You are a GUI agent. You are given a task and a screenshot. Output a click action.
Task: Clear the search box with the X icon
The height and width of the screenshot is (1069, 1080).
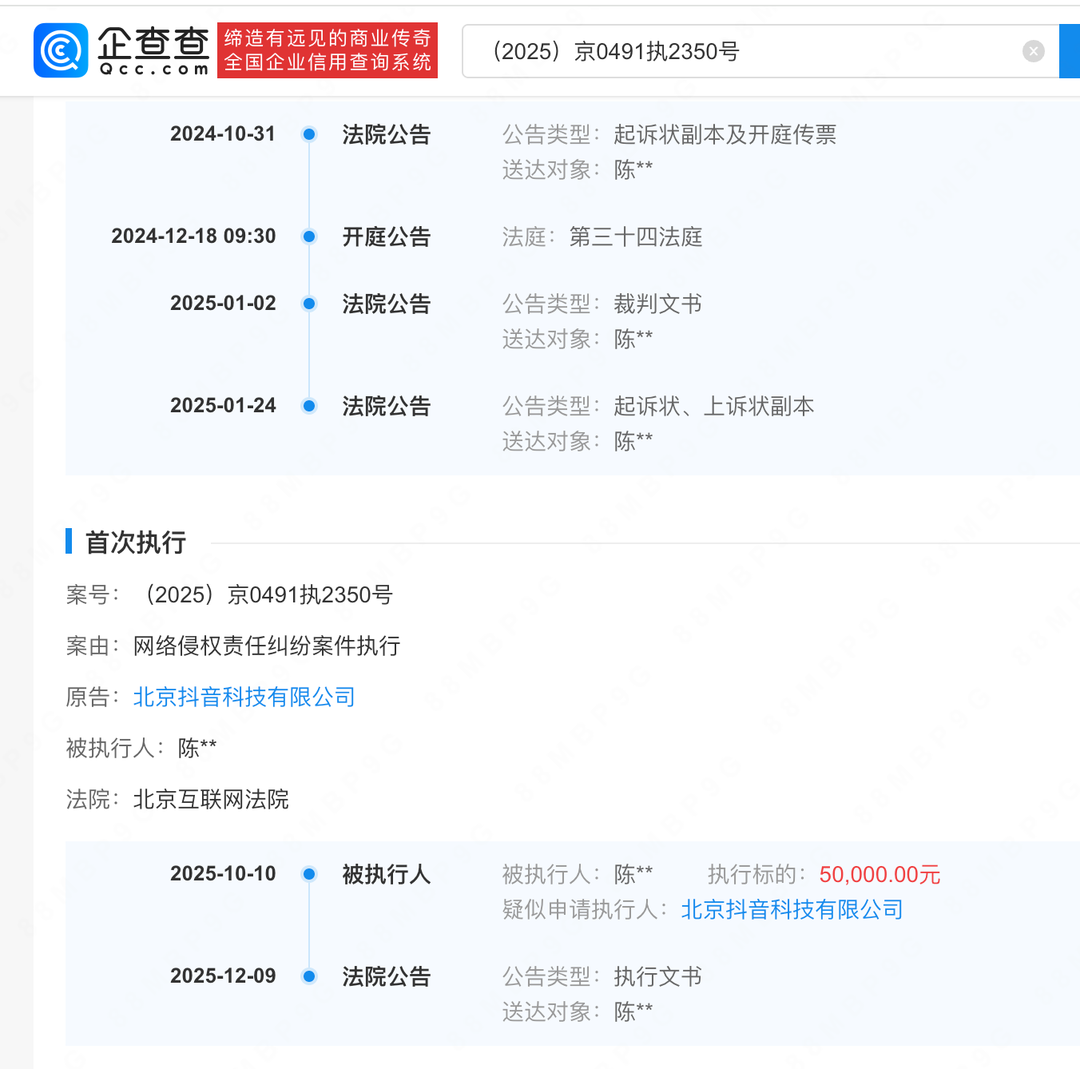tap(1033, 51)
